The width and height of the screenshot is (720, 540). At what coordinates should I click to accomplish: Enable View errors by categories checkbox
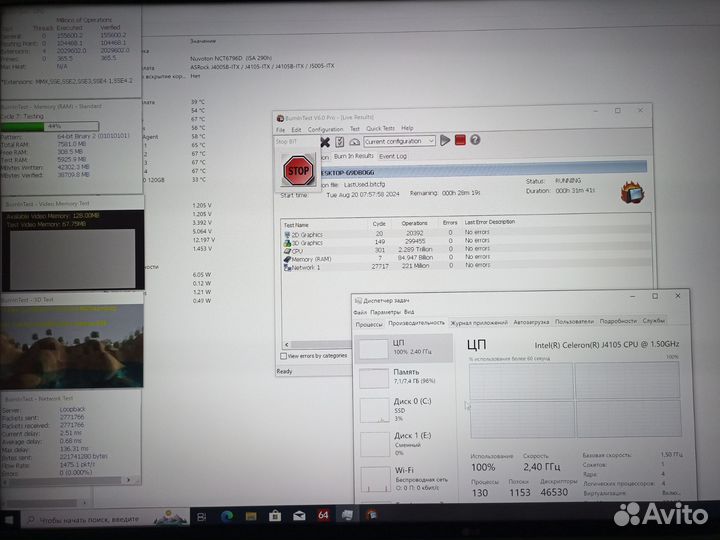(284, 355)
